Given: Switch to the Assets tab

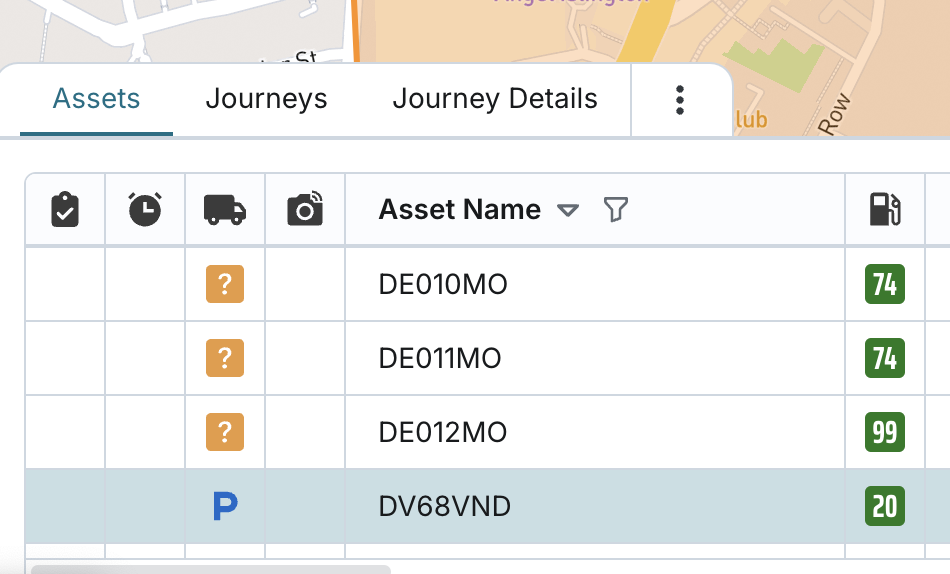Looking at the screenshot, I should (96, 99).
